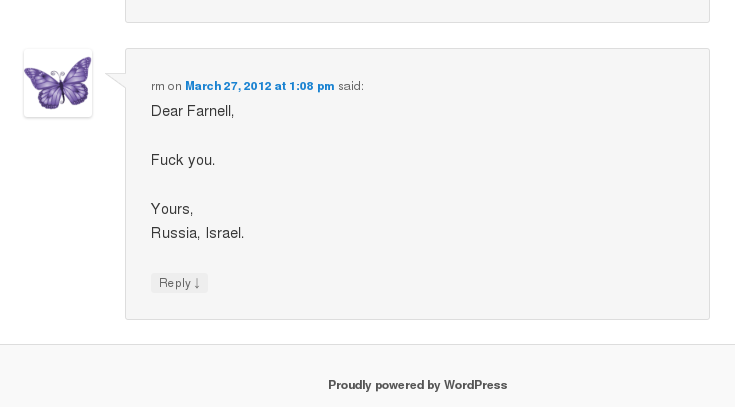Viewport: 735px width, 407px height.
Task: Click the word "said:" in comment header
Action: click(351, 86)
